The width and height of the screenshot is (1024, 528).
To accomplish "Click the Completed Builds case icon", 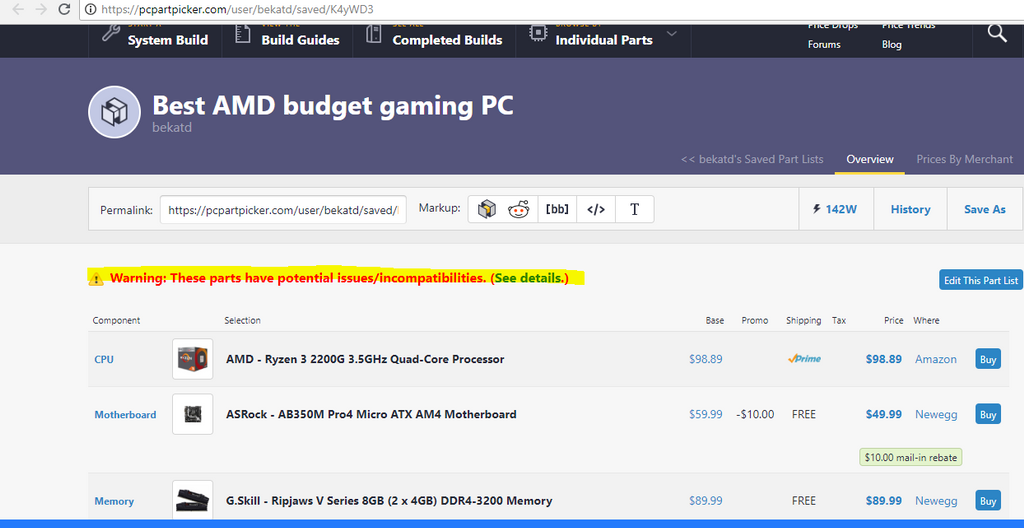I will [x=374, y=34].
